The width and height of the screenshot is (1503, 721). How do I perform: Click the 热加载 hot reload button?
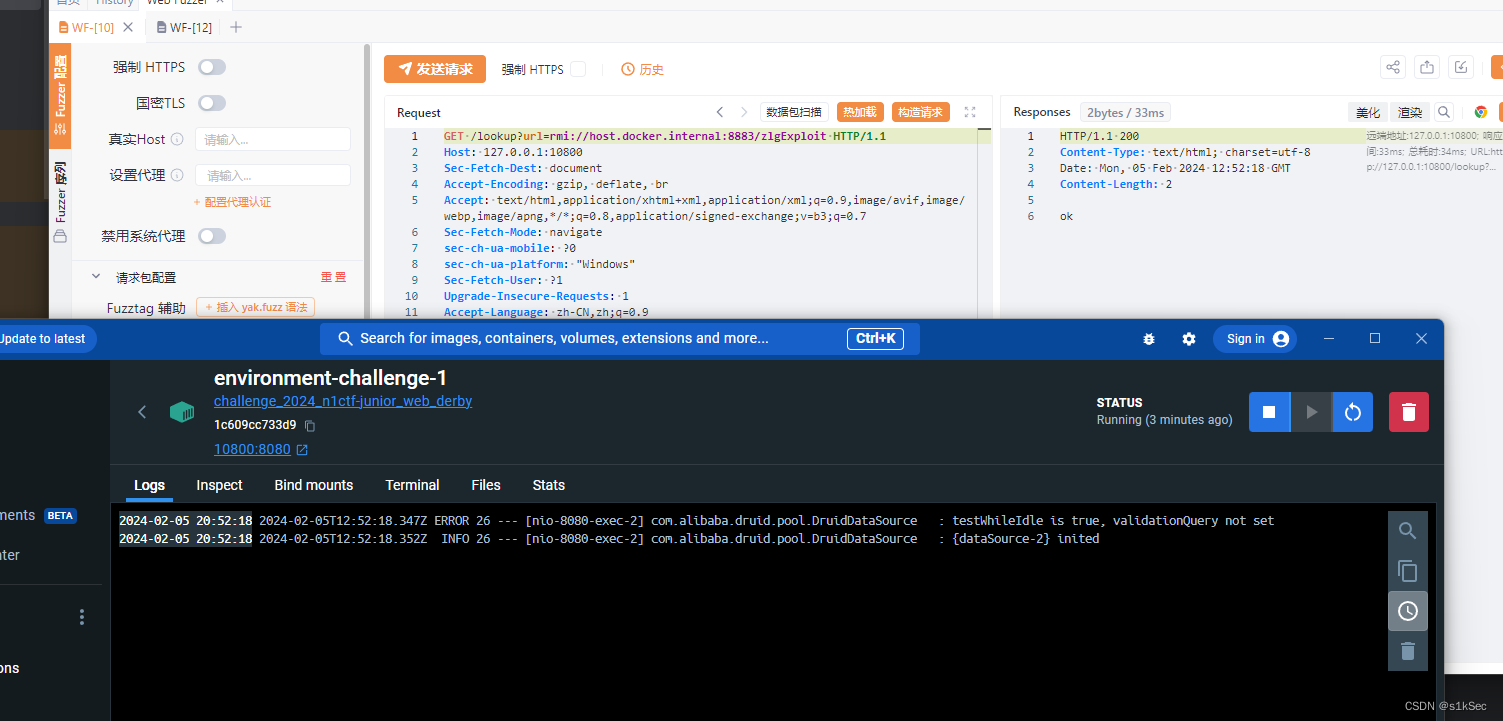point(859,112)
